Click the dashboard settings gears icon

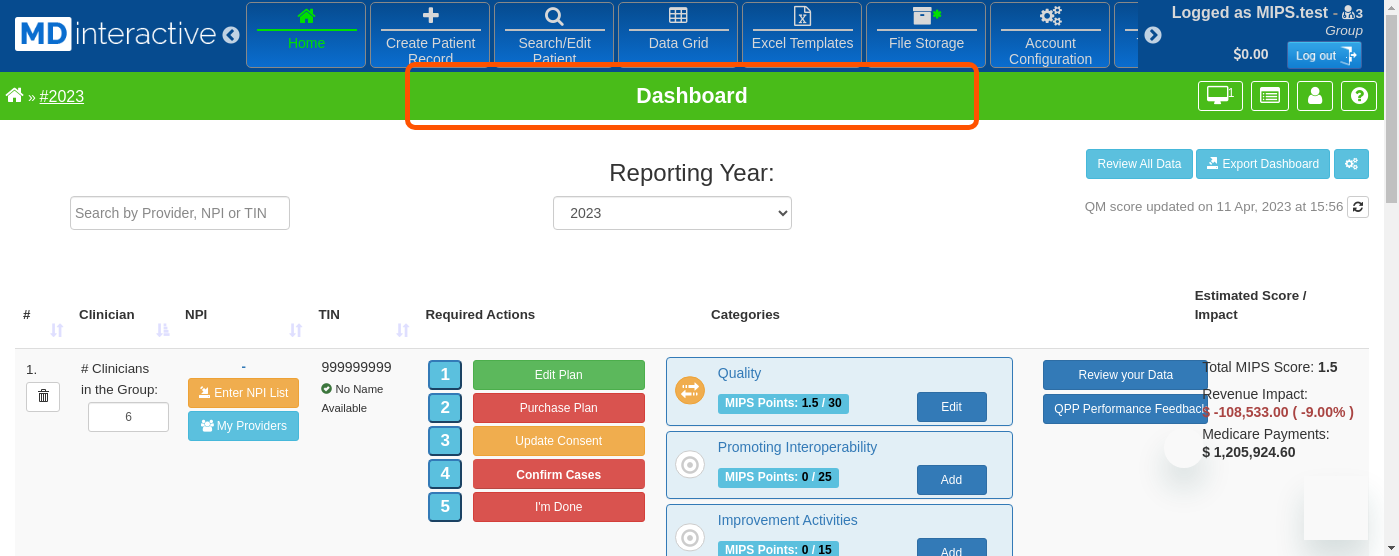(x=1351, y=164)
